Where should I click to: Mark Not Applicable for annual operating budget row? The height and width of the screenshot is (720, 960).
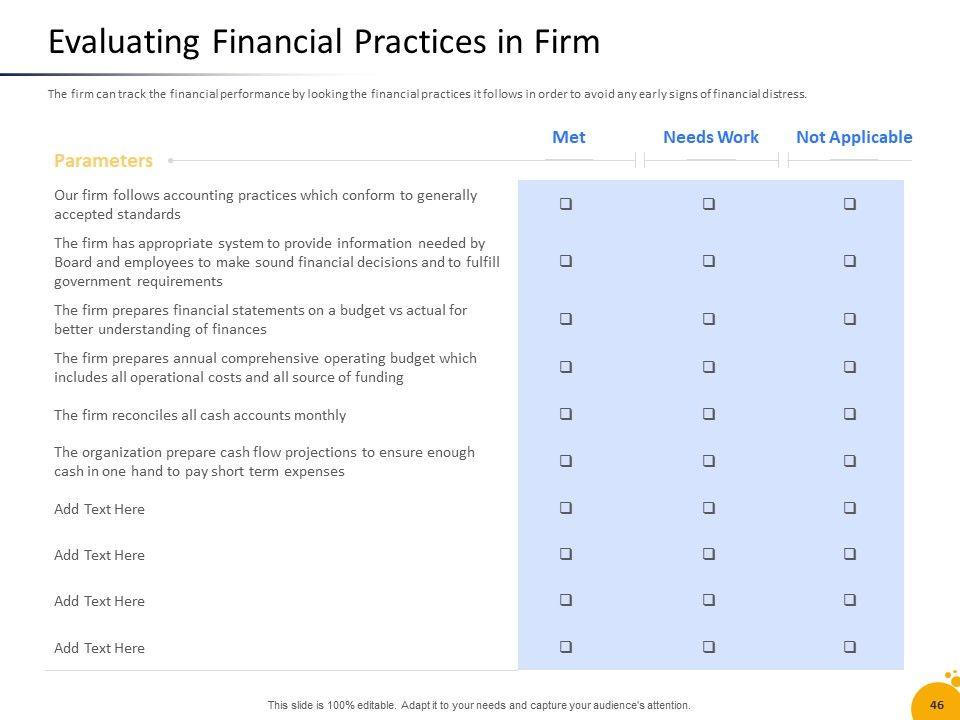pos(849,367)
